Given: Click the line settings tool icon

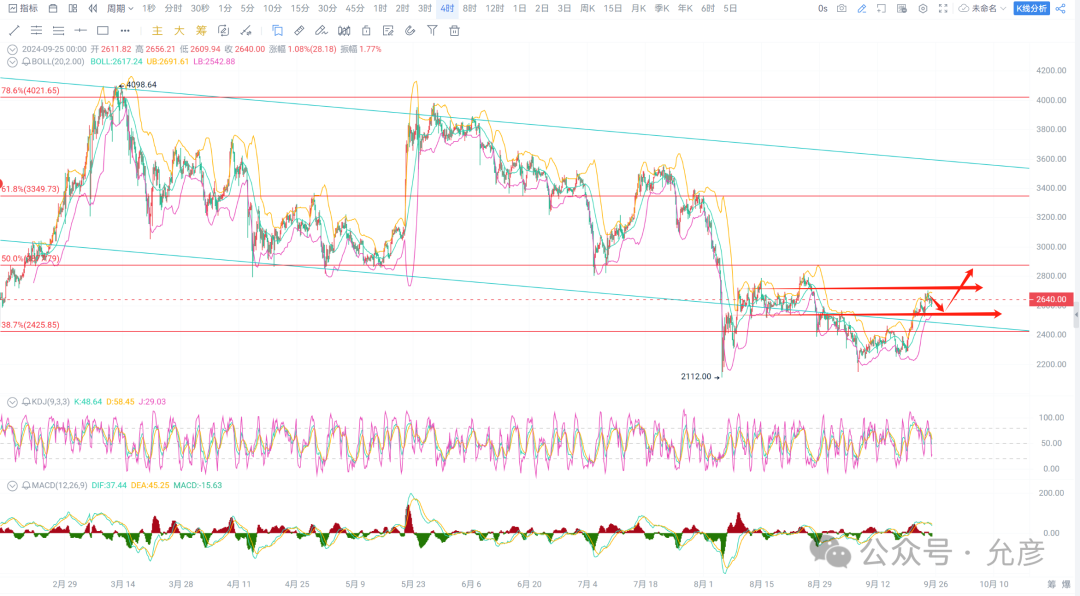Looking at the screenshot, I should pyautogui.click(x=245, y=30).
